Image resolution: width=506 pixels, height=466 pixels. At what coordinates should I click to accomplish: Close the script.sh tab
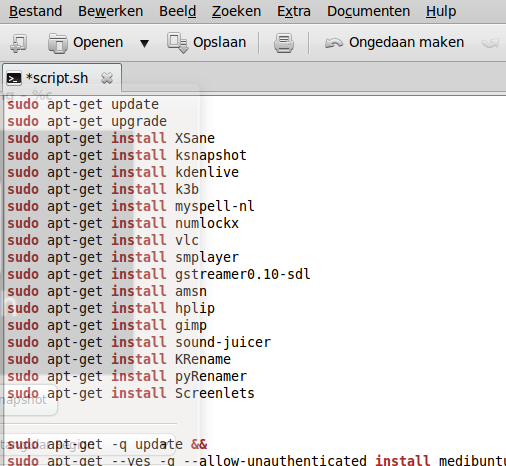tap(107, 79)
